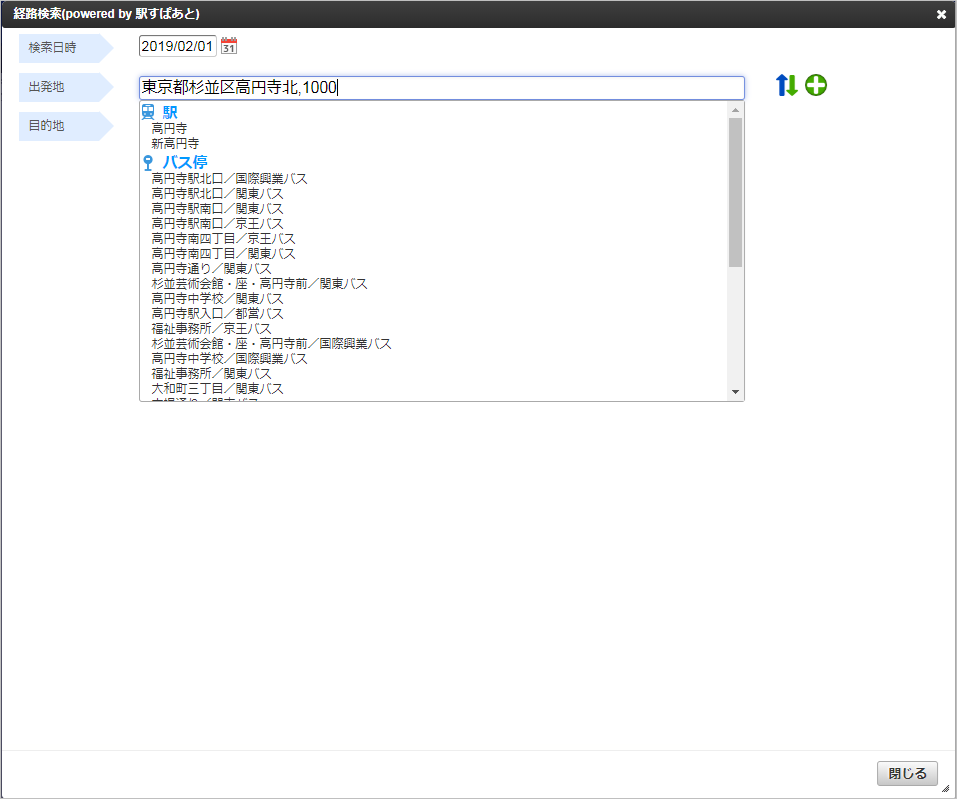Focus the 出発地 text input field
Viewport: 957px width, 799px height.
(x=442, y=88)
